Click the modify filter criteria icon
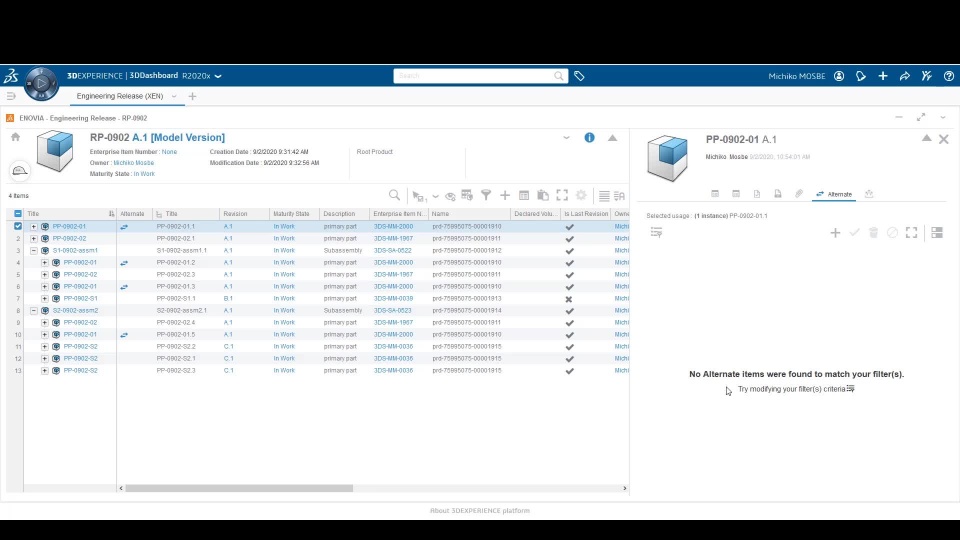This screenshot has width=960, height=540. tap(850, 389)
